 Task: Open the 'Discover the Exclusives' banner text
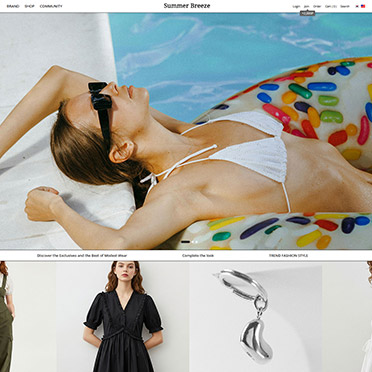tap(82, 256)
